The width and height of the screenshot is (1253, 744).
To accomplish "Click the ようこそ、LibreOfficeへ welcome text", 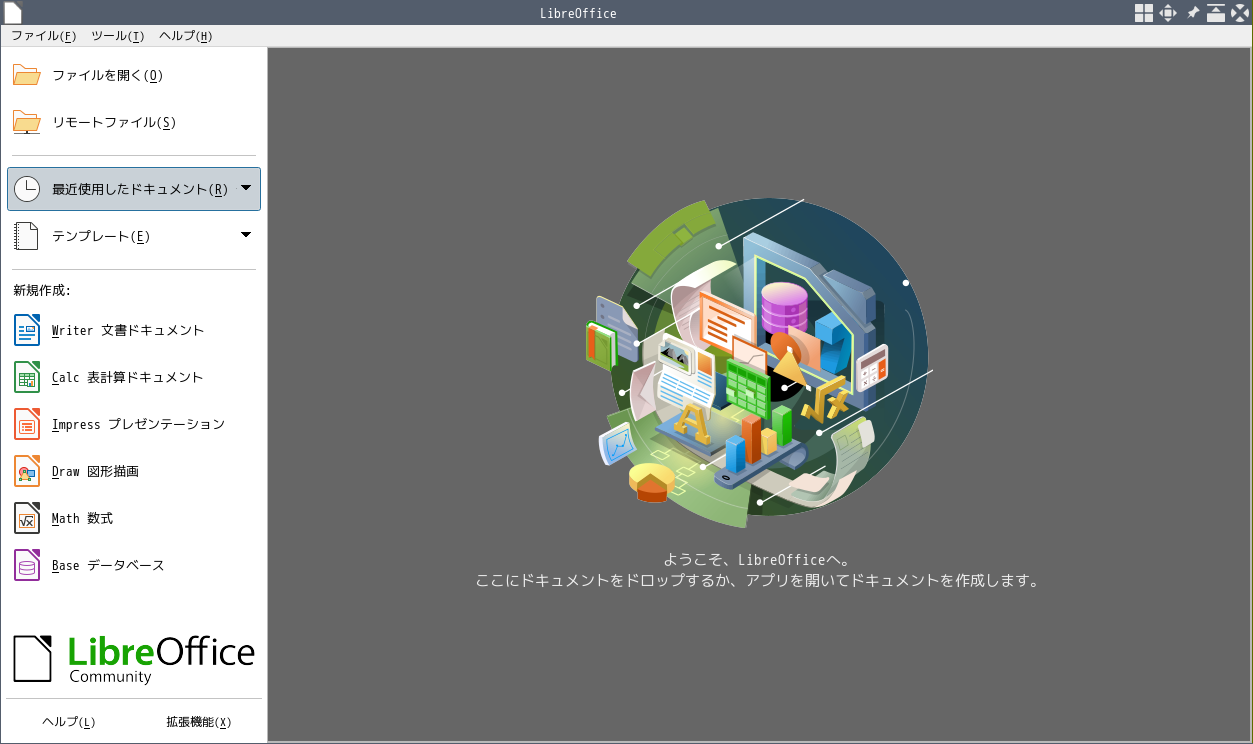I will tap(758, 560).
